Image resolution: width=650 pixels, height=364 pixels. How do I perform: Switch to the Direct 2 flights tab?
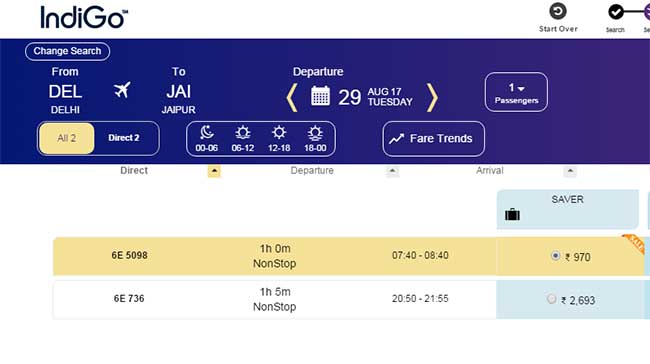(124, 138)
